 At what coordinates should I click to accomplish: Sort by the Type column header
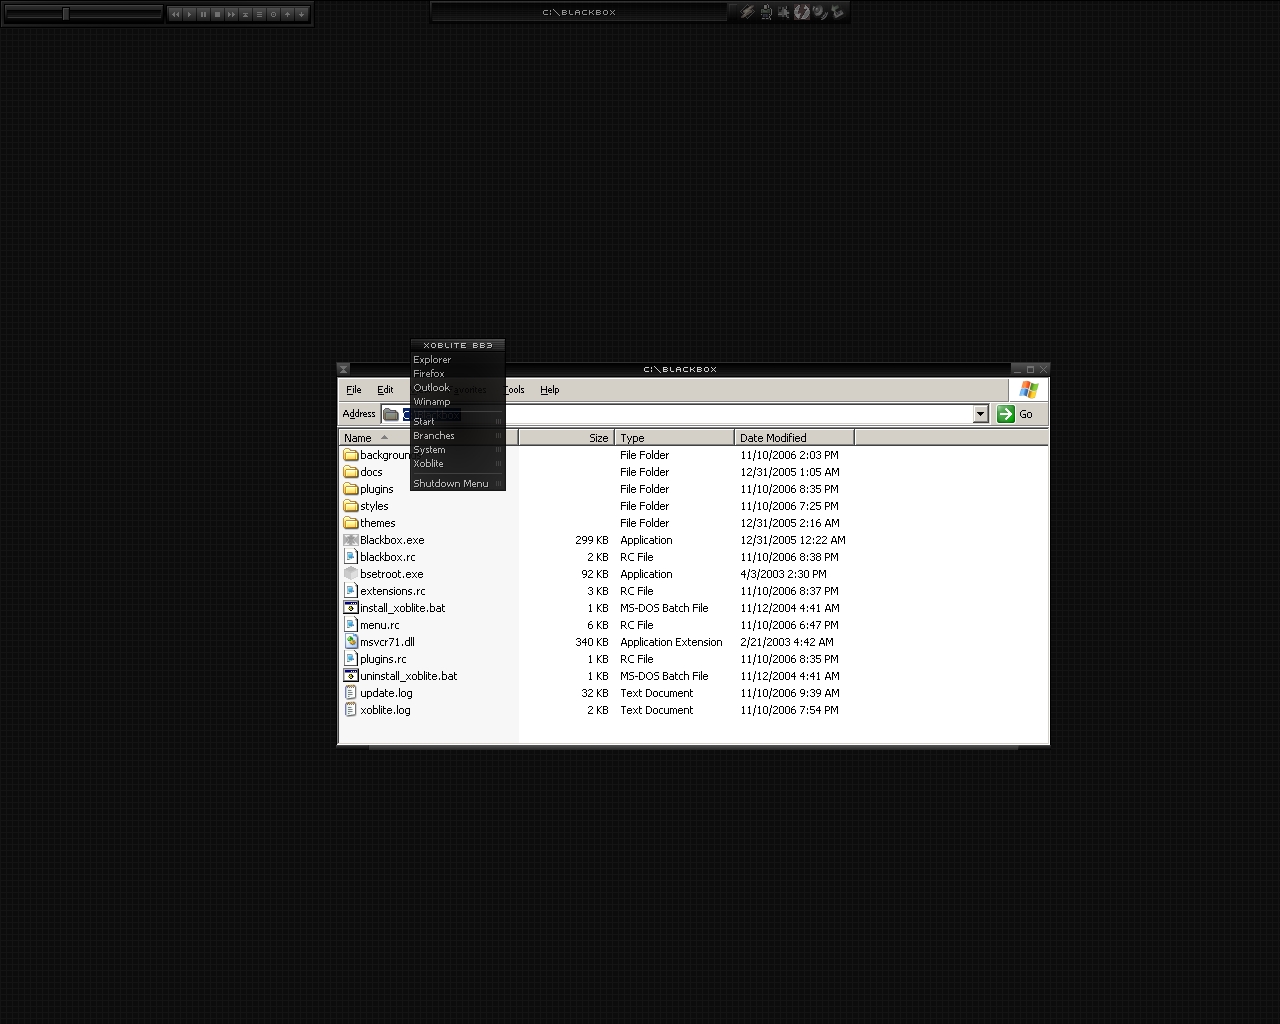[674, 438]
